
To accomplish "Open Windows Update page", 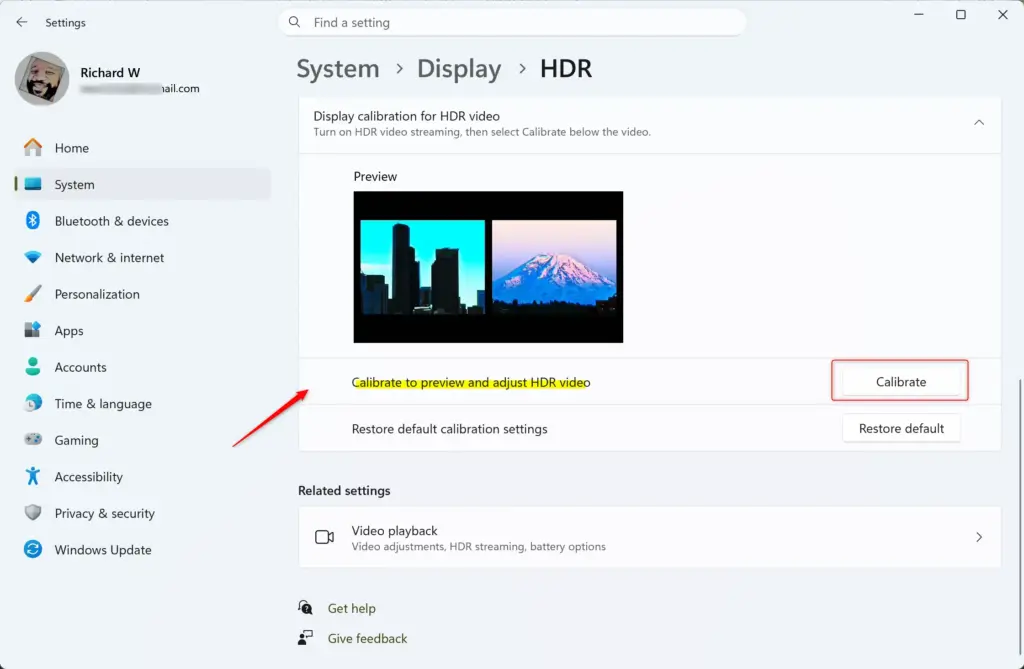I will [142, 550].
